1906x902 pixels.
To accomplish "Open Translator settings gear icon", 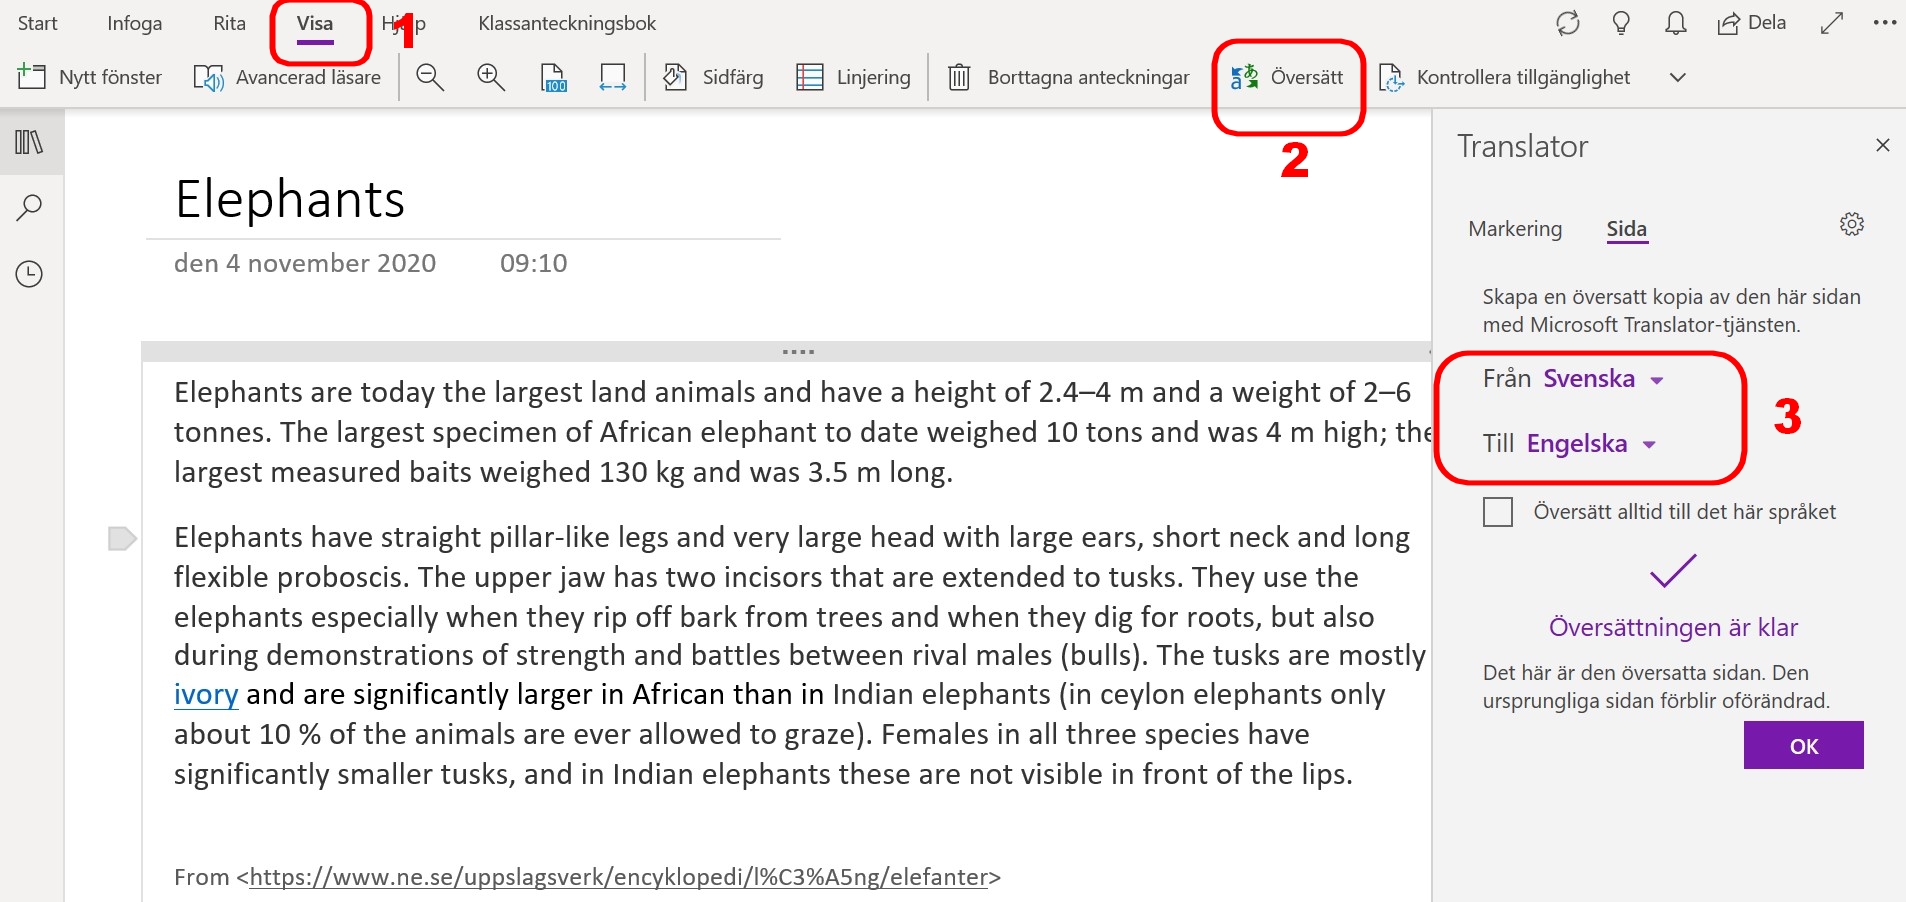I will click(x=1852, y=224).
